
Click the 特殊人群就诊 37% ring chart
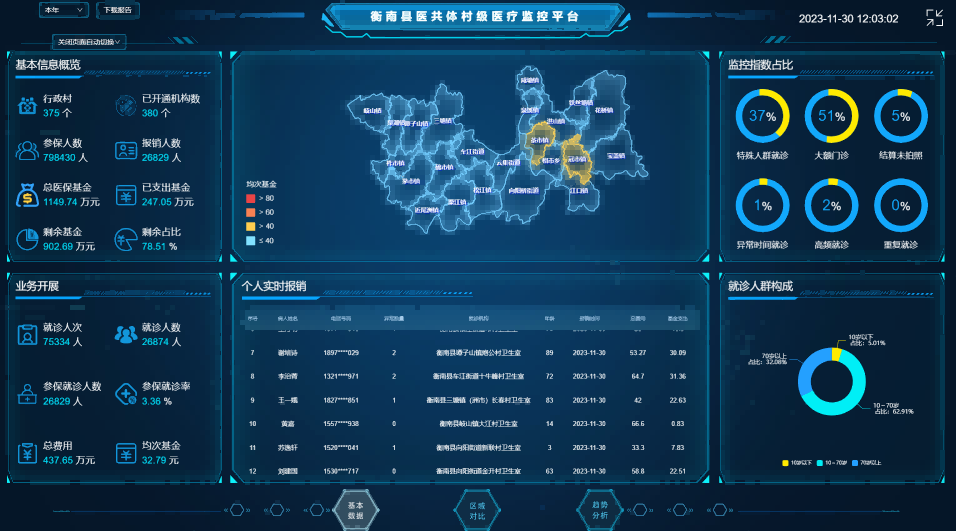point(762,116)
